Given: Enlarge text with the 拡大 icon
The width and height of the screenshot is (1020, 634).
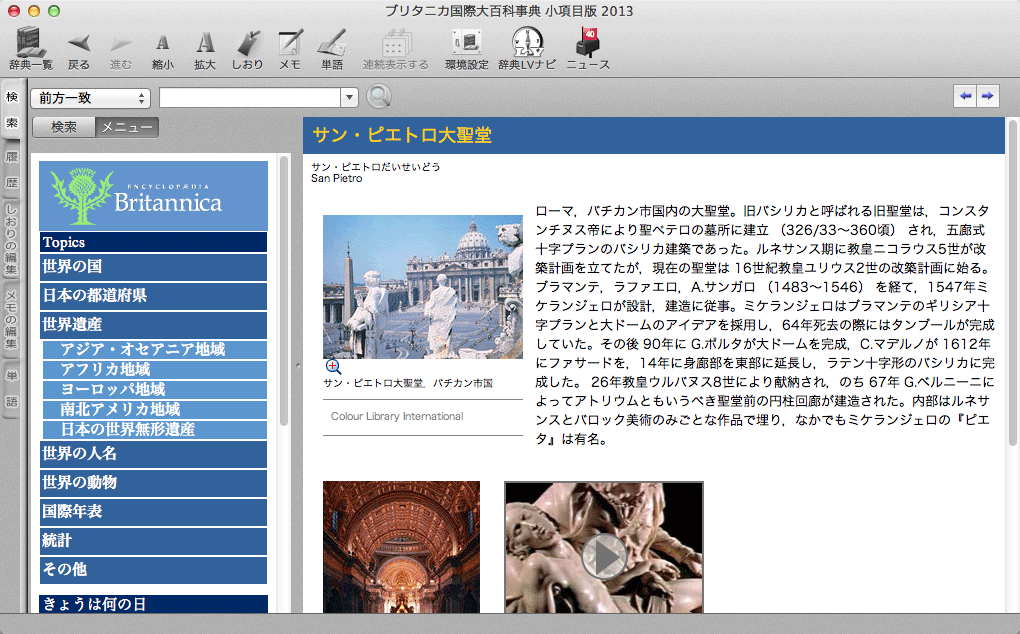Looking at the screenshot, I should (204, 45).
